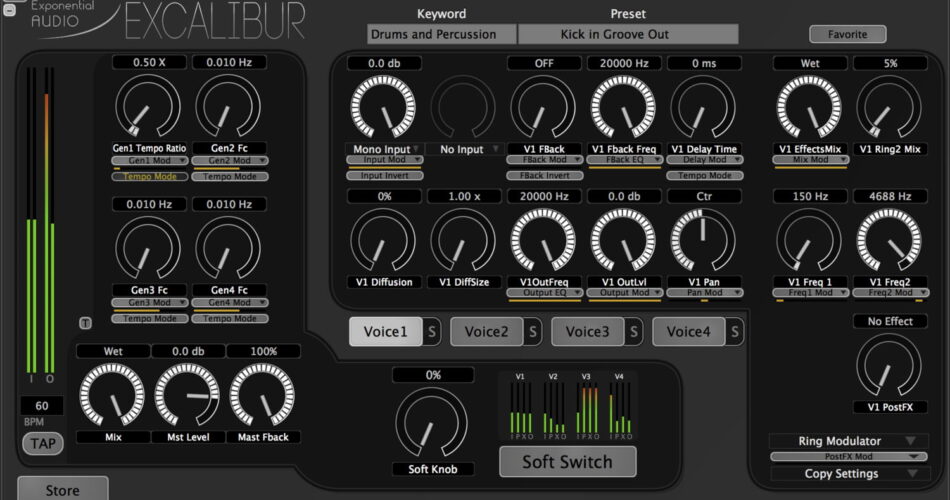The image size is (950, 500).
Task: Click the BPM value field showing 60
Action: pos(42,406)
